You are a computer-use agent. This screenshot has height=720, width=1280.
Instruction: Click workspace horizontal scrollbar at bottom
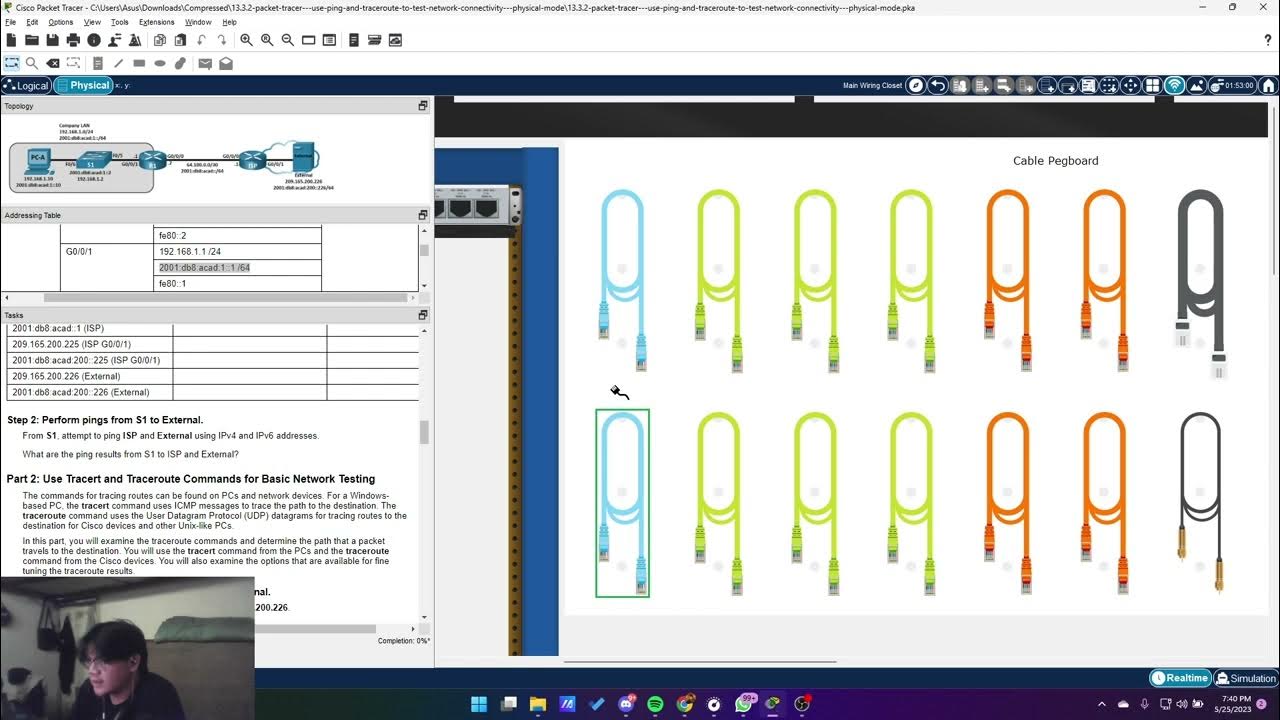coord(700,661)
